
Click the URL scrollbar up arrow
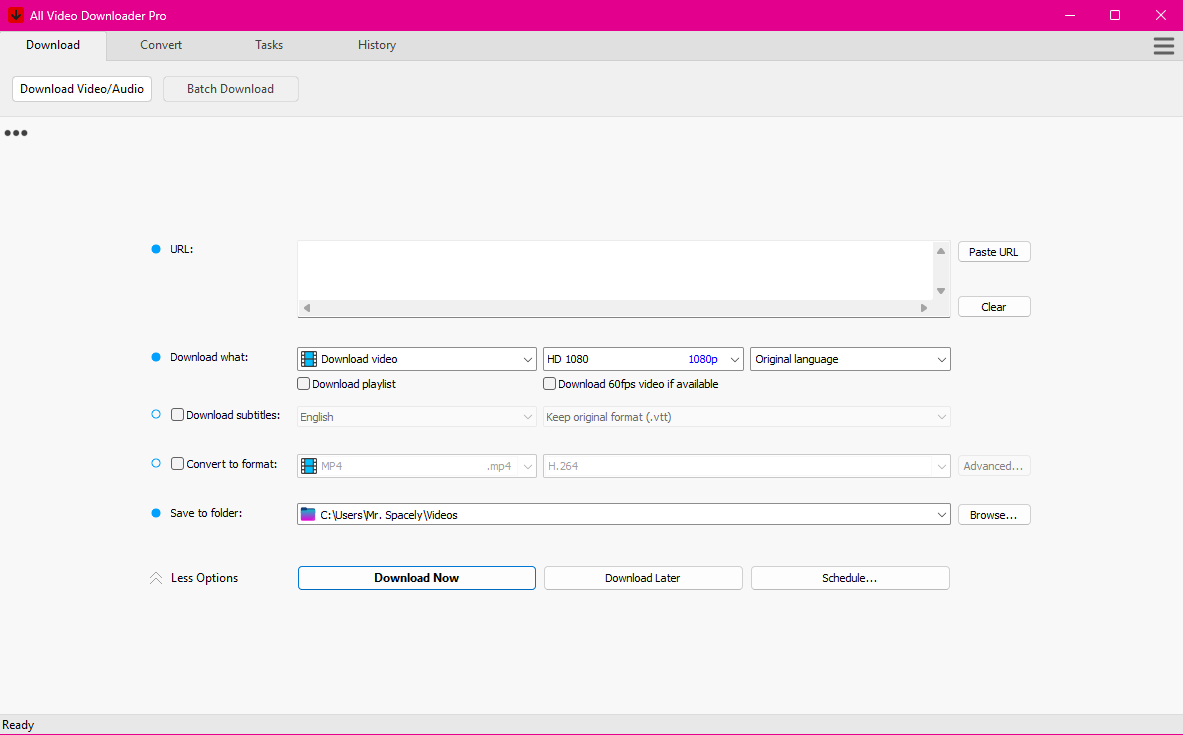(941, 251)
